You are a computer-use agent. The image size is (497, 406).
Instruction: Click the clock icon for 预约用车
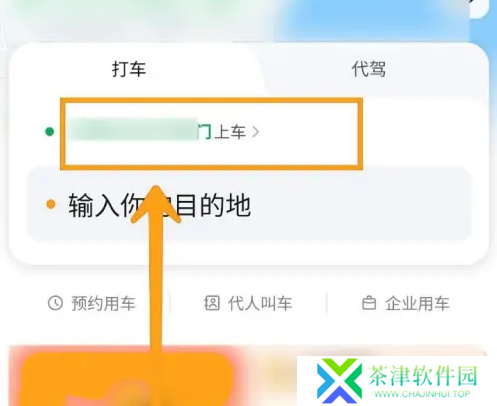[x=55, y=303]
